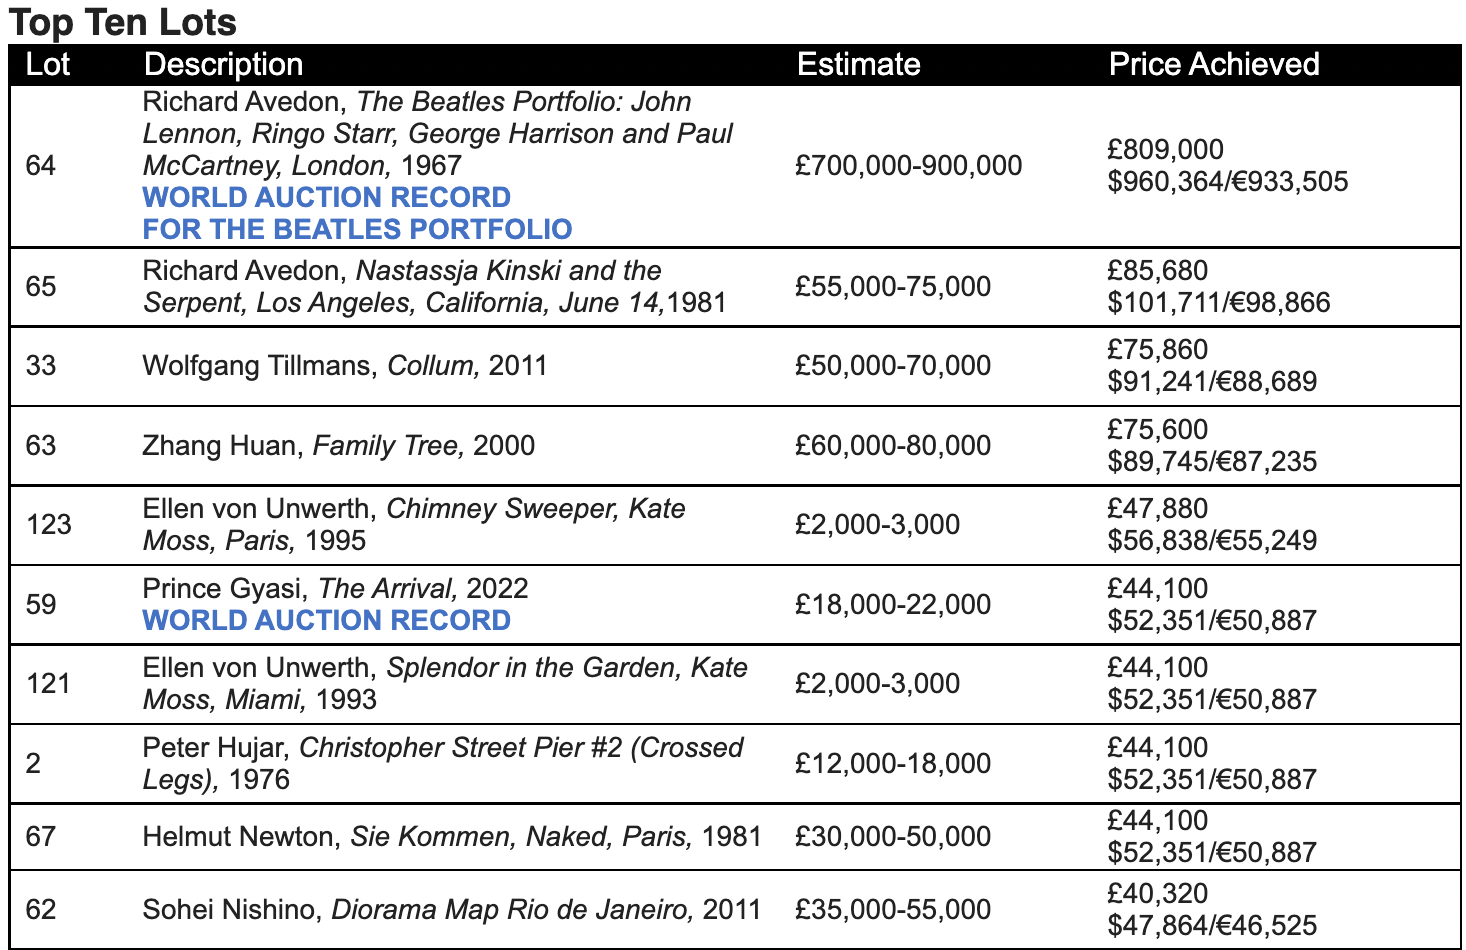Viewport: 1466px width, 950px height.
Task: Click Wolfgang Tillmans Collum description
Action: [345, 365]
